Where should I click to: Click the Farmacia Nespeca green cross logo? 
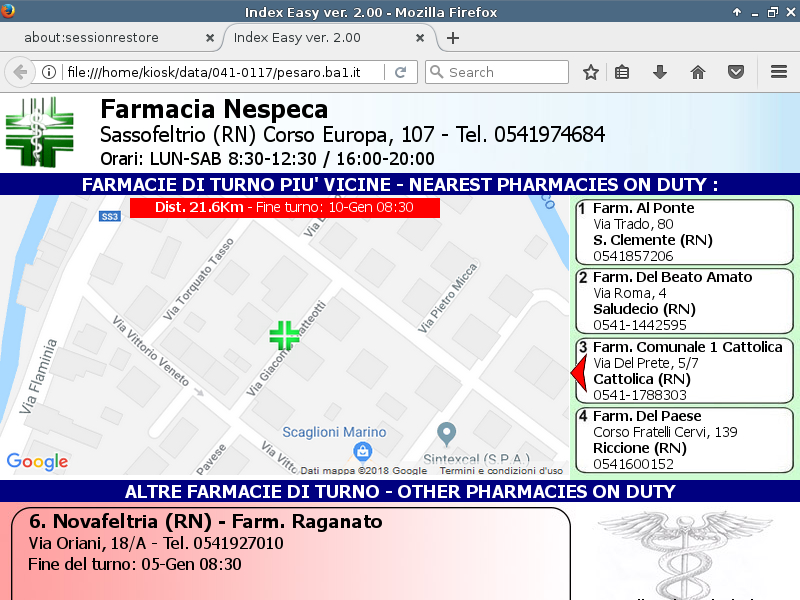point(39,131)
